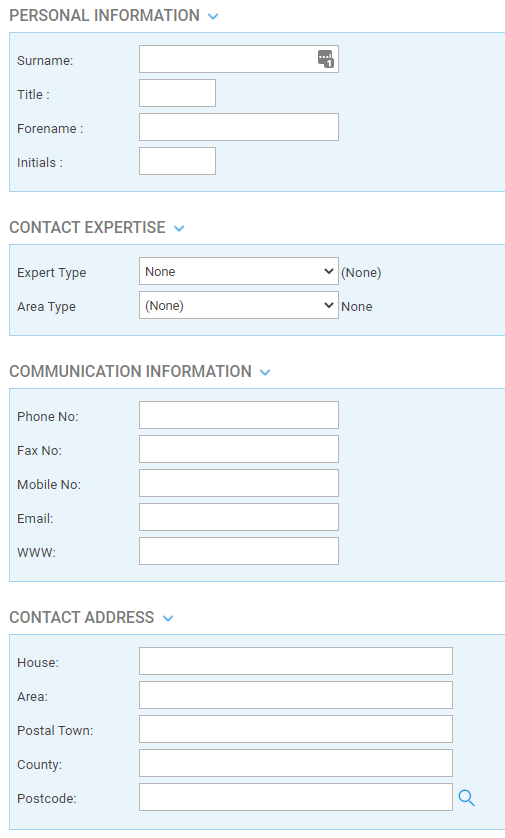Click the Email input field

(x=239, y=517)
